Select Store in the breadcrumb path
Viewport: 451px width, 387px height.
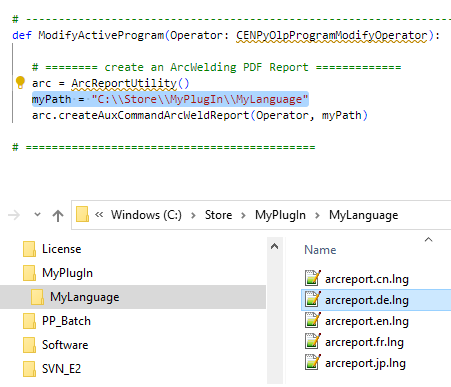click(218, 215)
